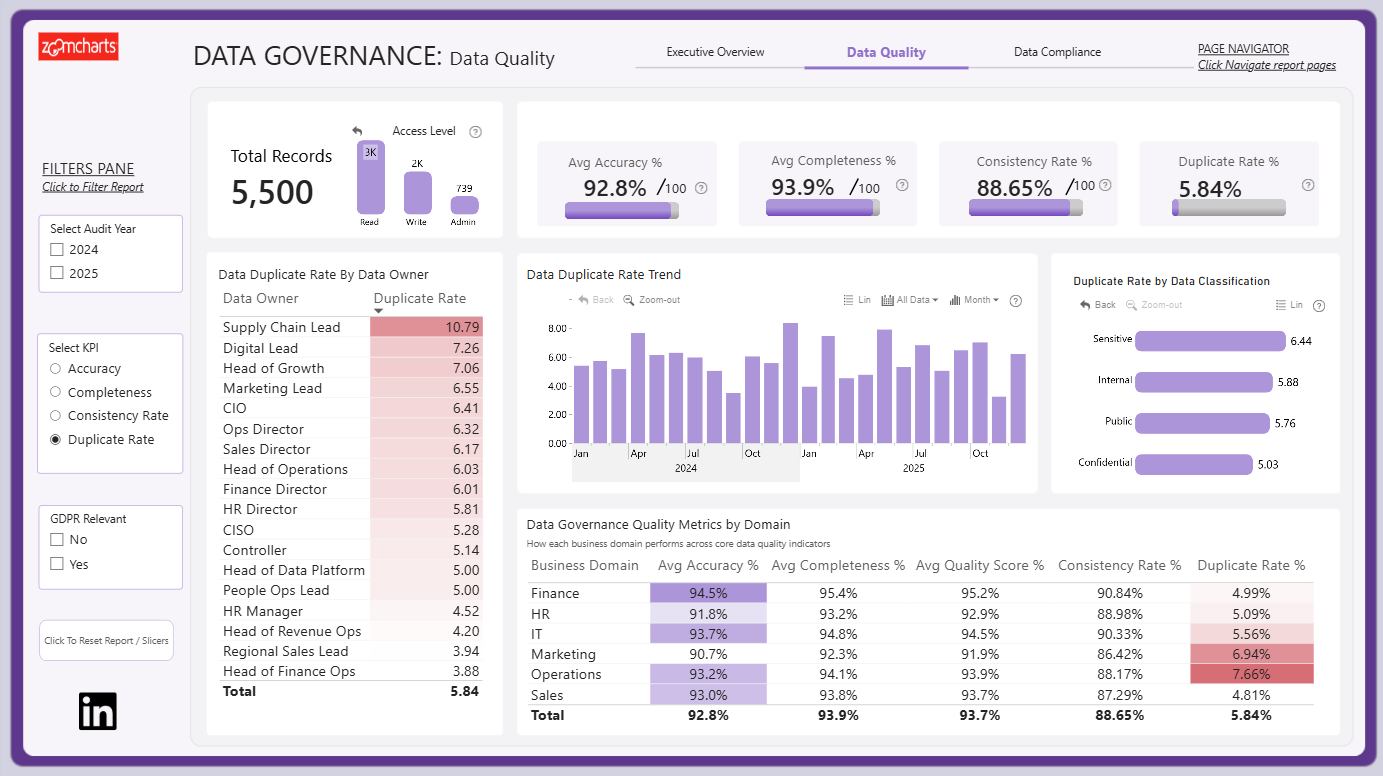Click the Reset Report / Slicers button
The height and width of the screenshot is (776, 1383).
[x=106, y=640]
